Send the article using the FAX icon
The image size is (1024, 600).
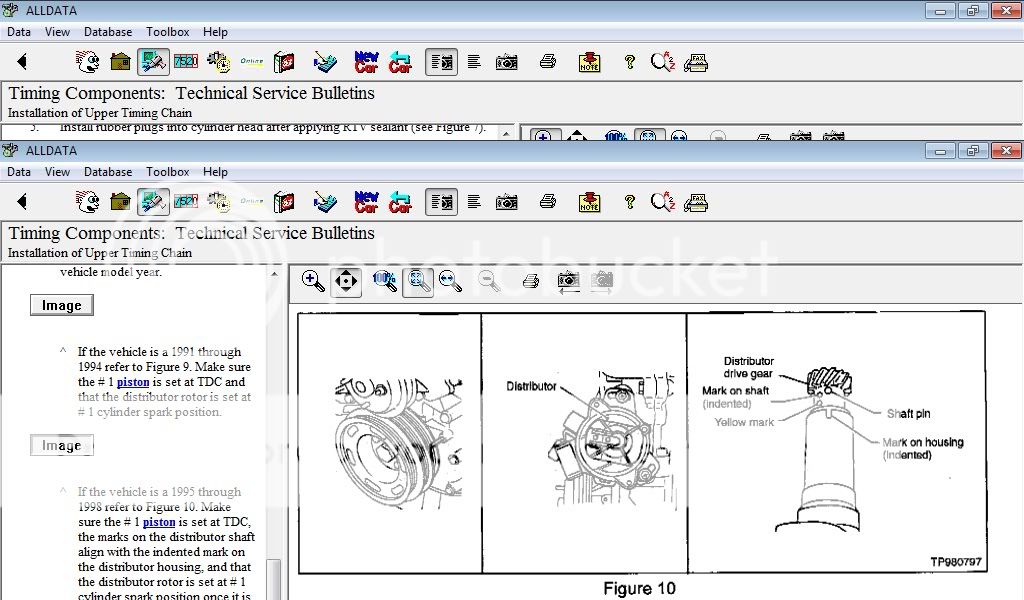696,201
